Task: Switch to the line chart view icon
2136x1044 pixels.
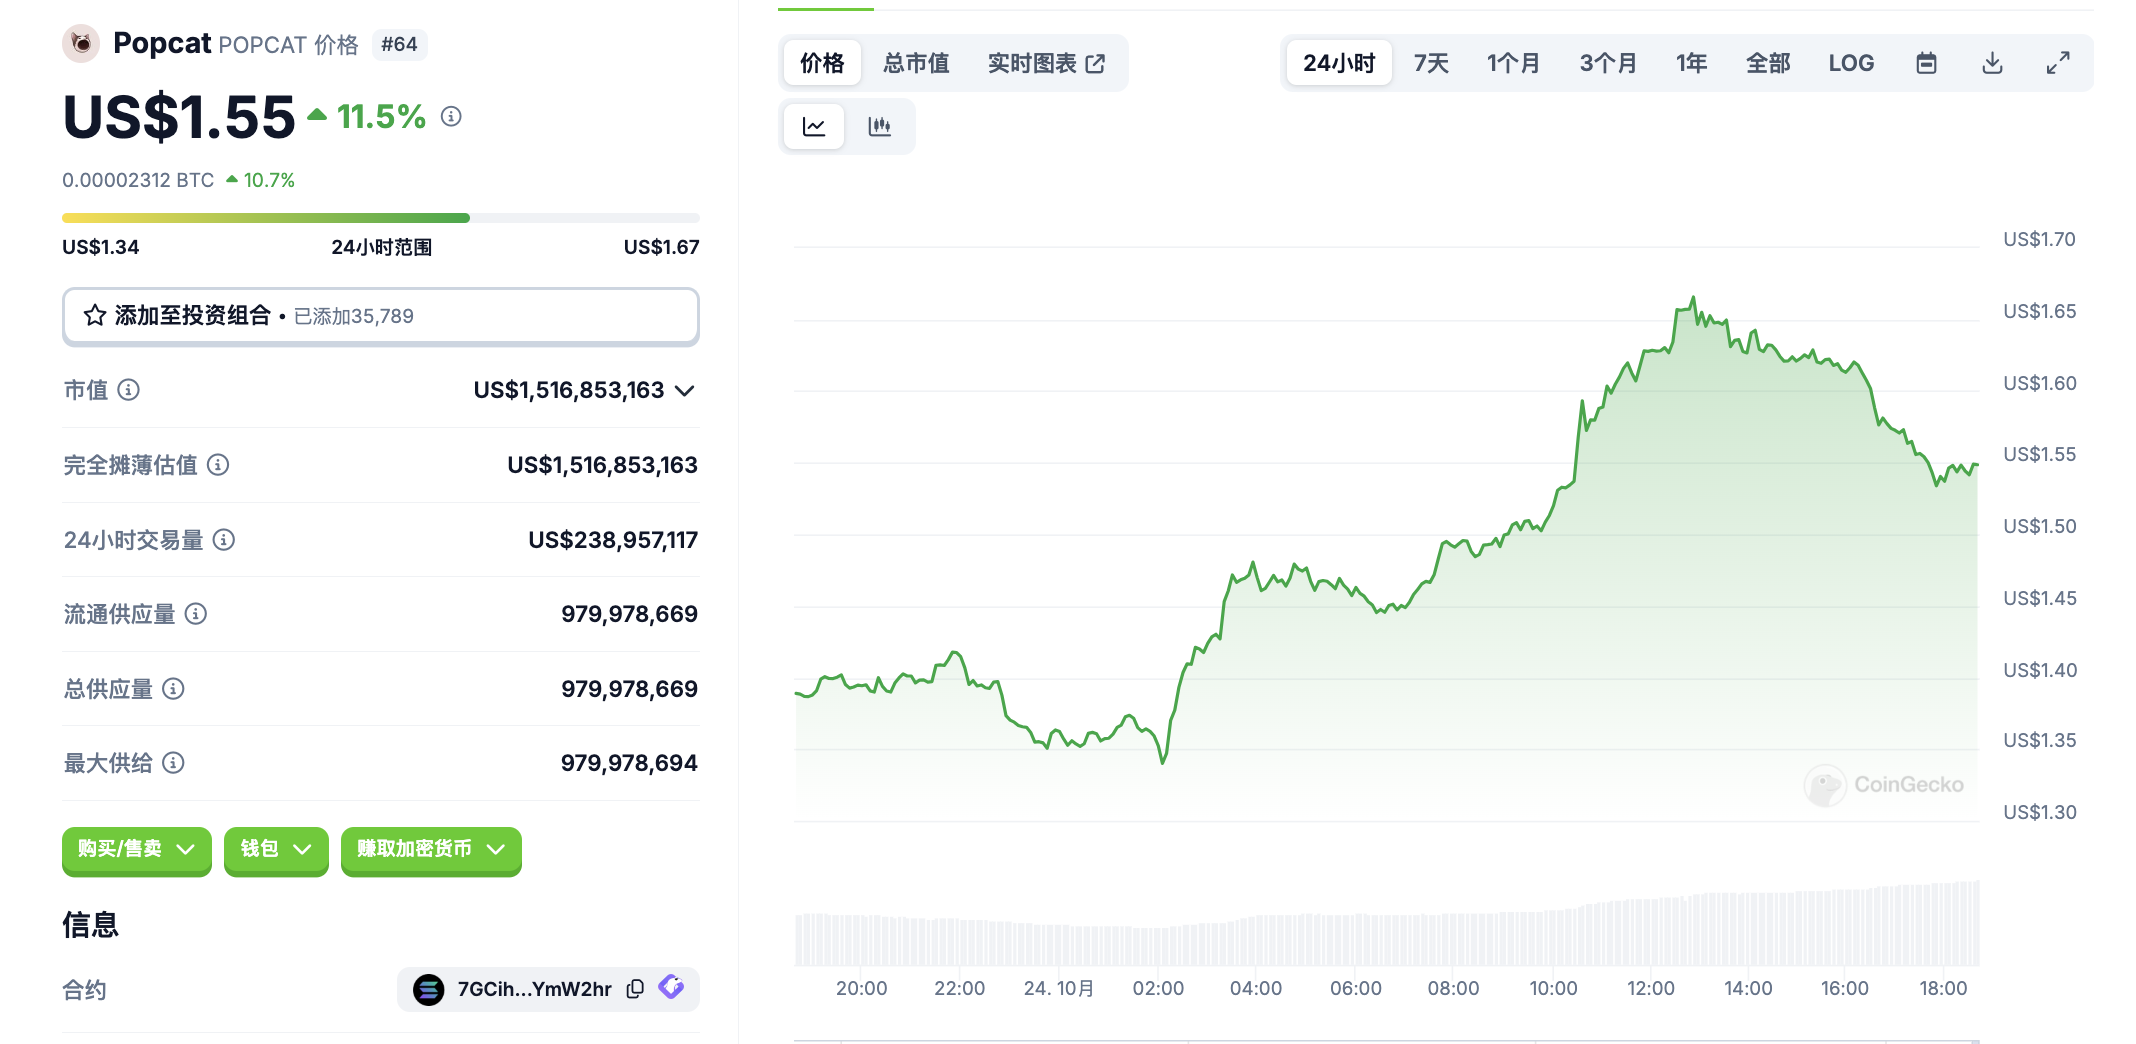Action: tap(813, 127)
